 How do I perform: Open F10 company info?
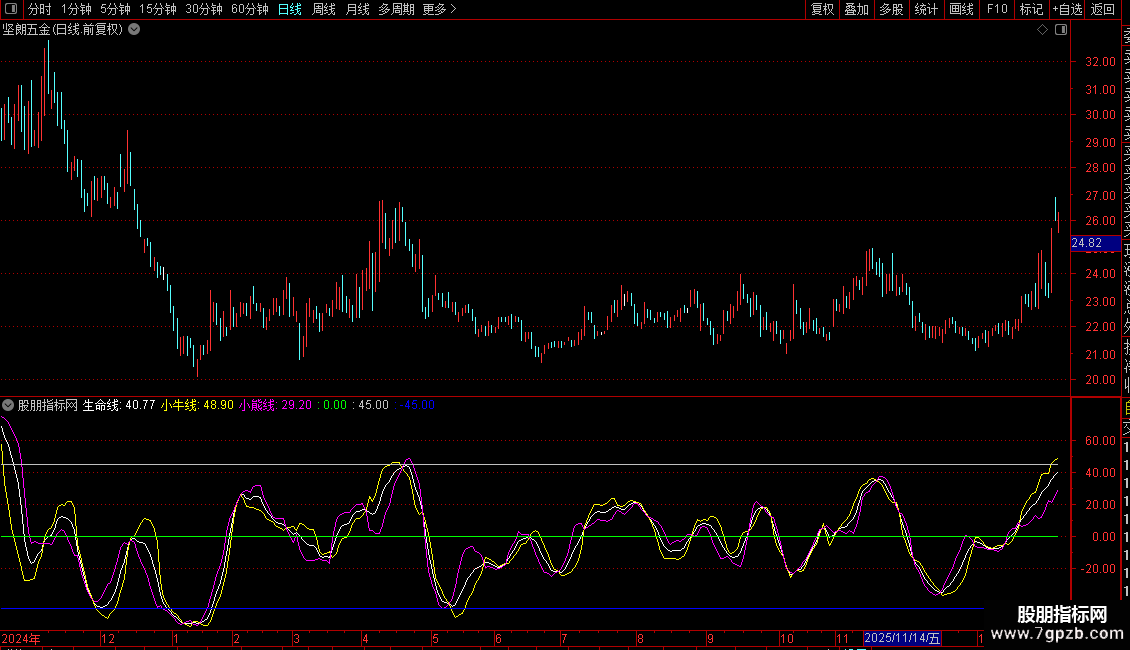click(x=997, y=9)
